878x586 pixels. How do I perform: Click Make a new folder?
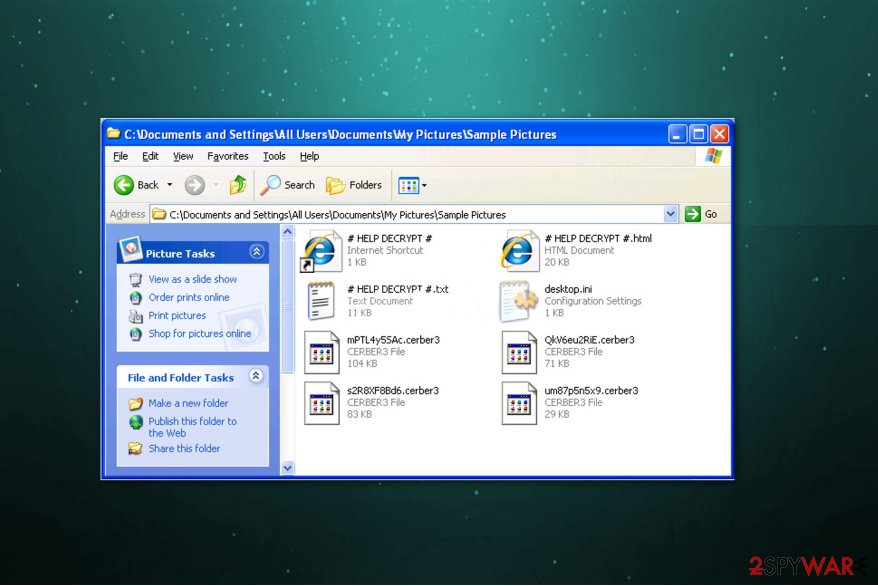[188, 403]
